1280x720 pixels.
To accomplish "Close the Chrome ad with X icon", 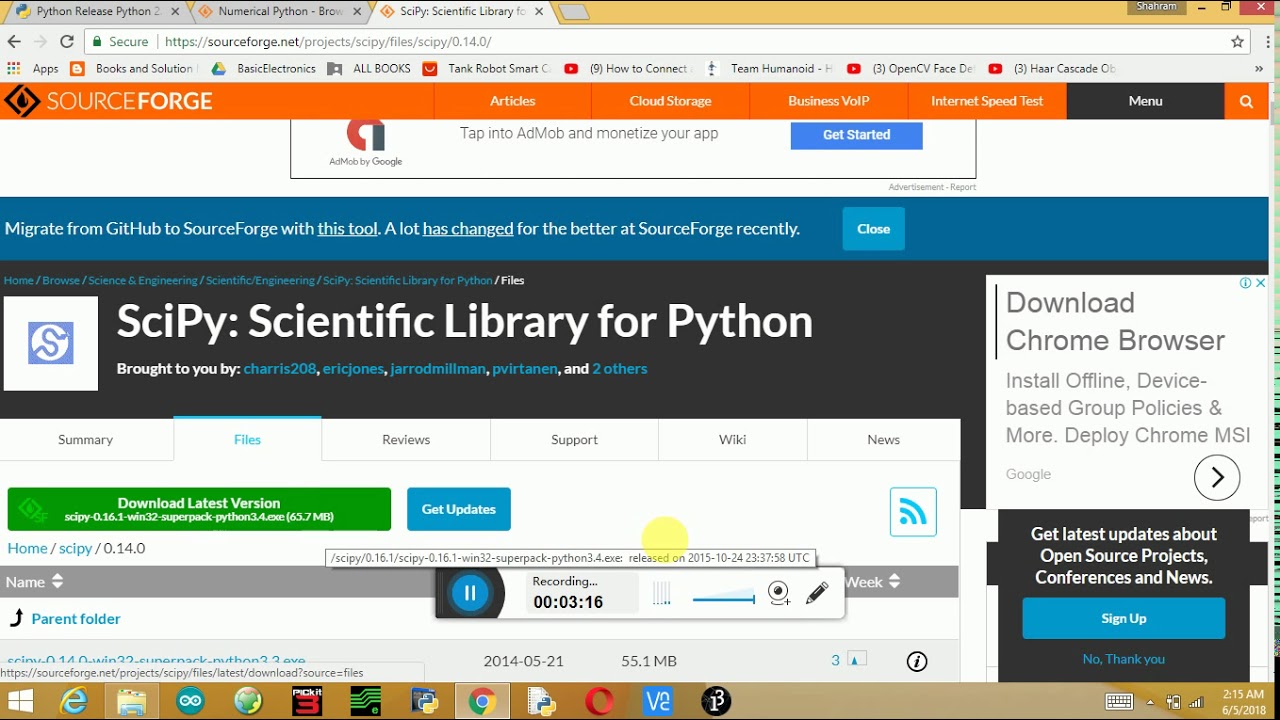I will (x=1261, y=283).
